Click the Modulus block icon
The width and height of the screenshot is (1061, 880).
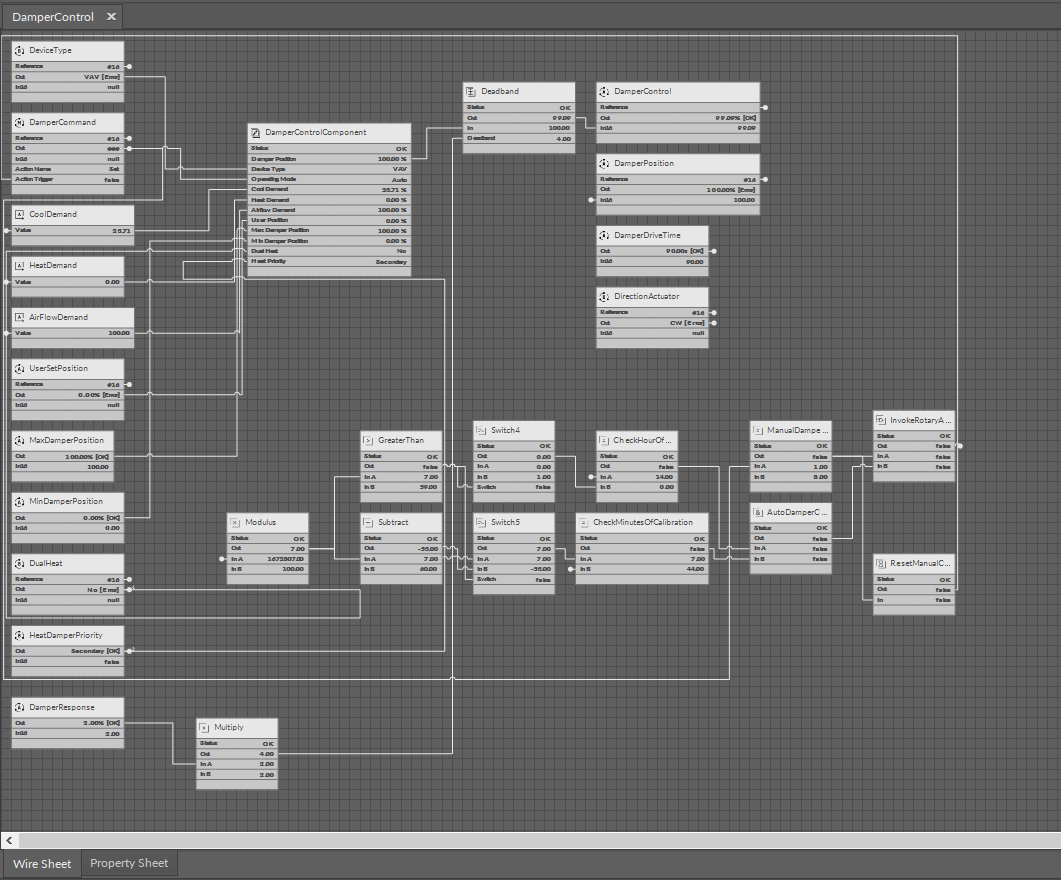235,522
